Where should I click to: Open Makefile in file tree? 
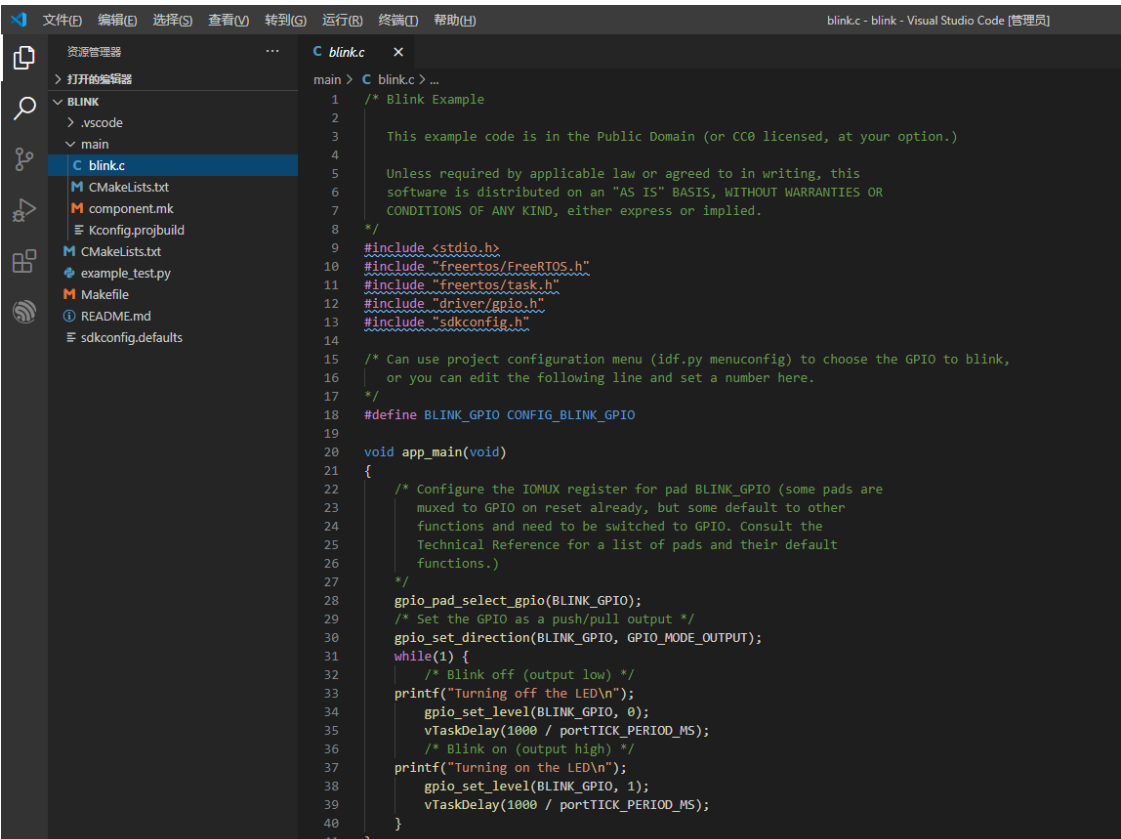[173, 294]
